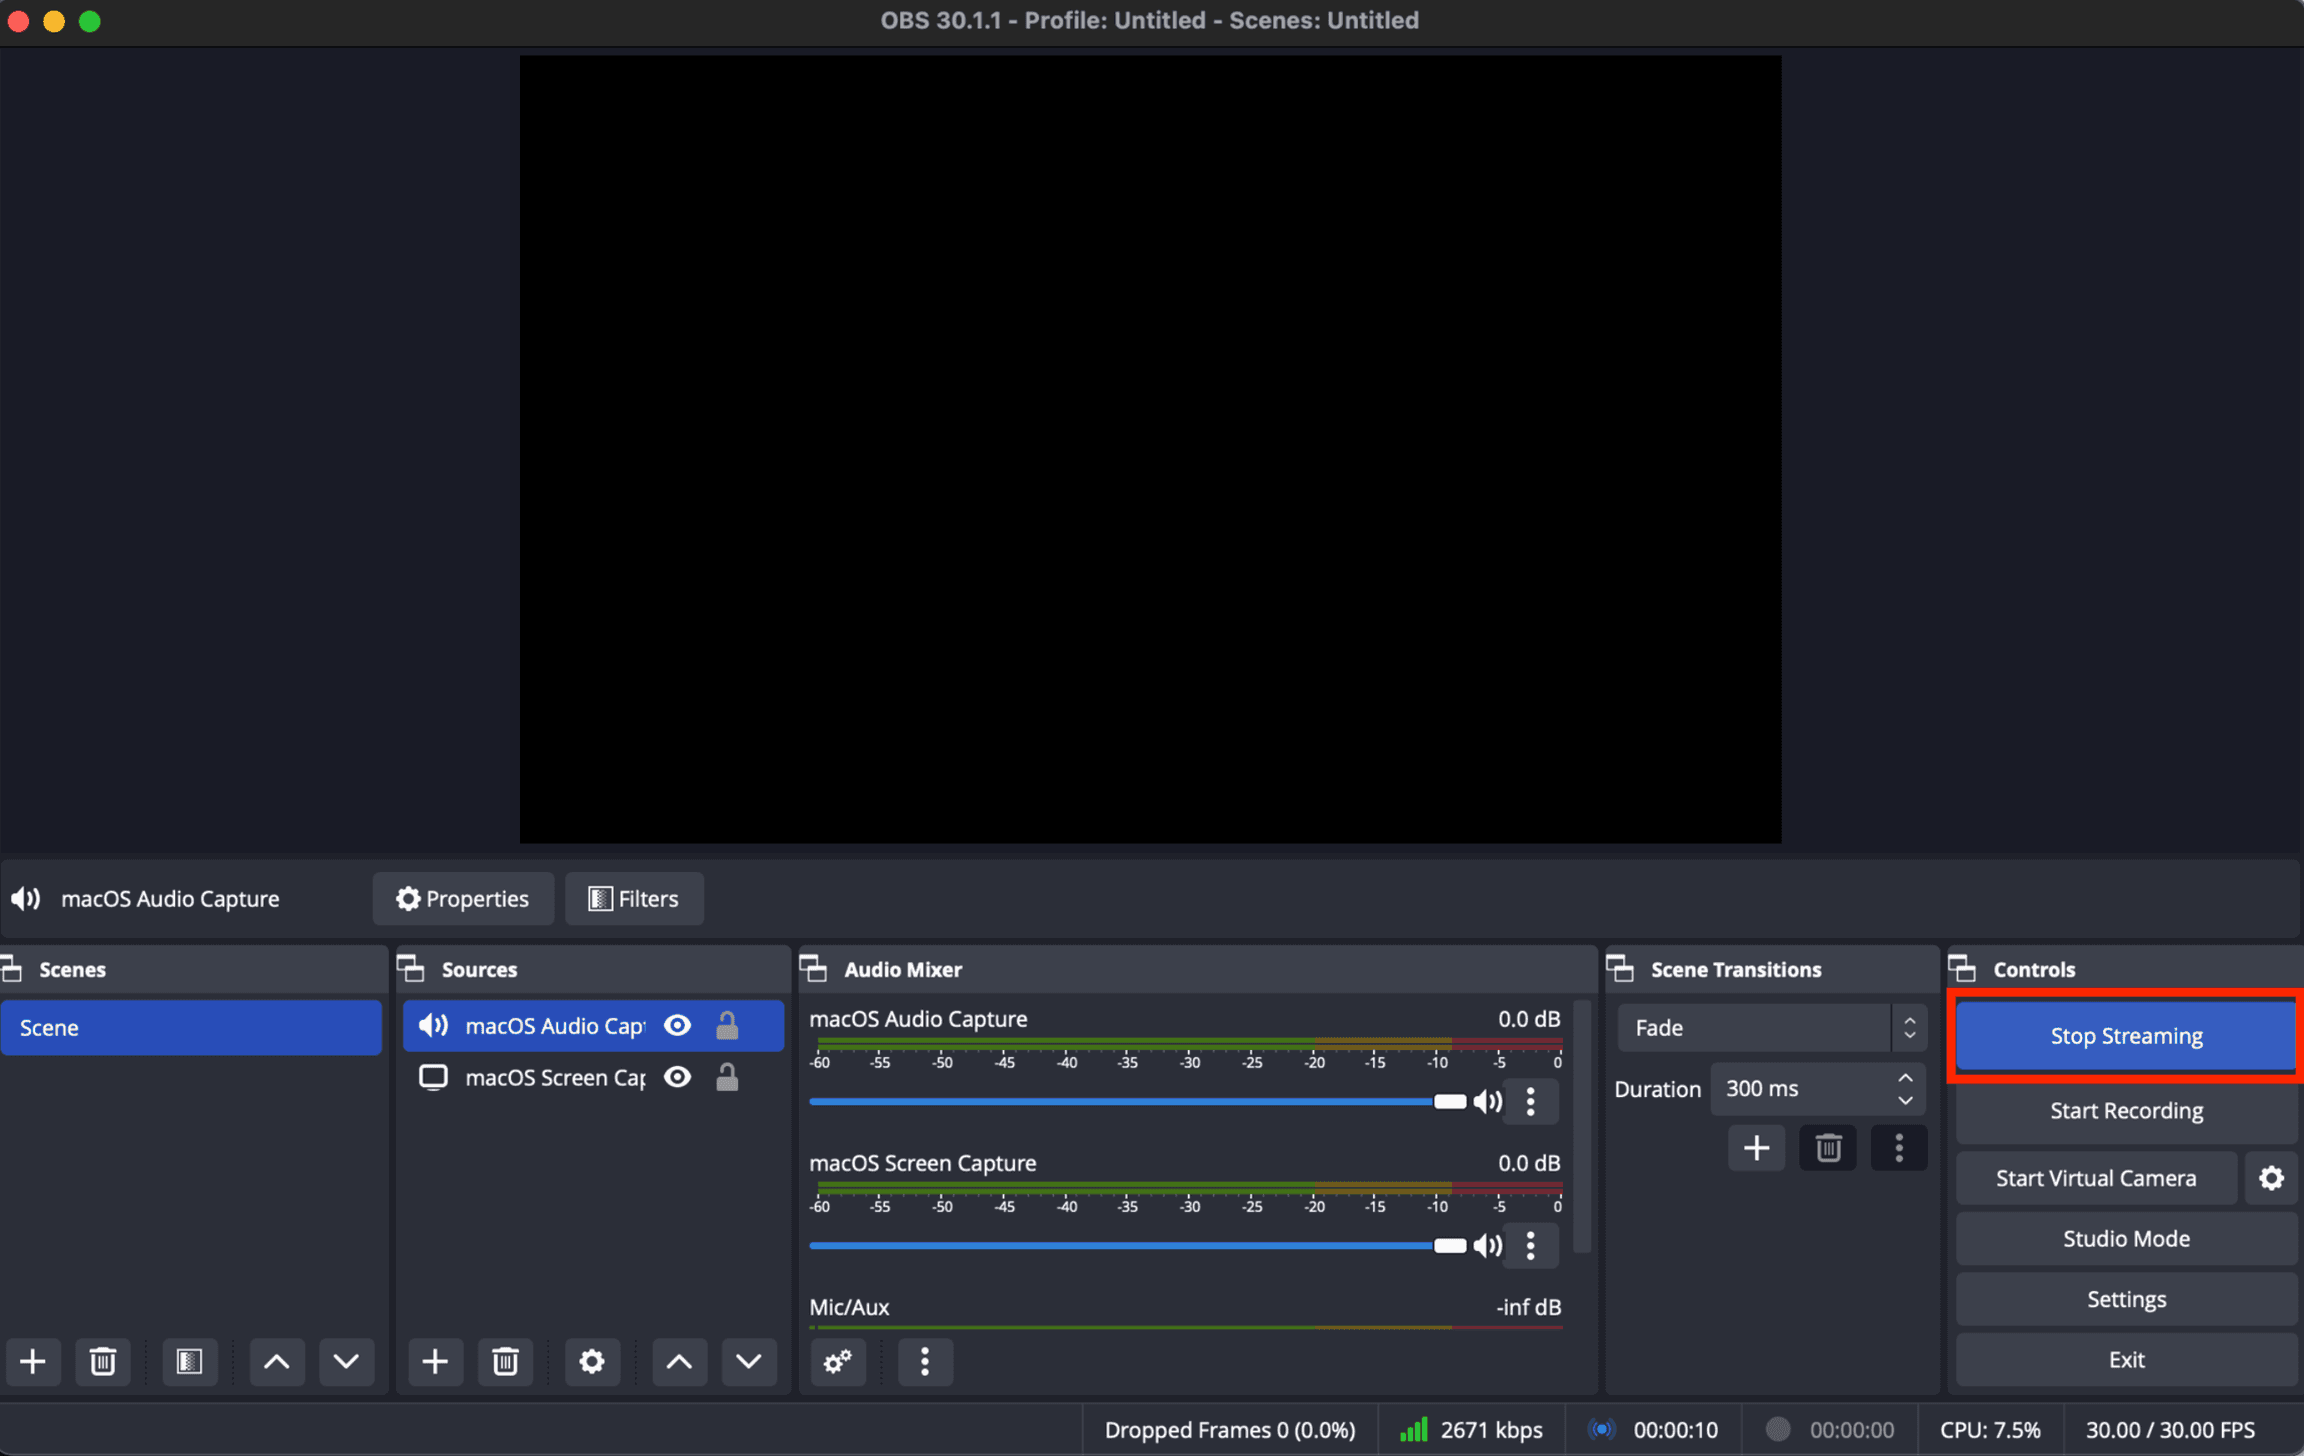2304x1456 pixels.
Task: Remove scene transition trash icon
Action: click(1828, 1147)
